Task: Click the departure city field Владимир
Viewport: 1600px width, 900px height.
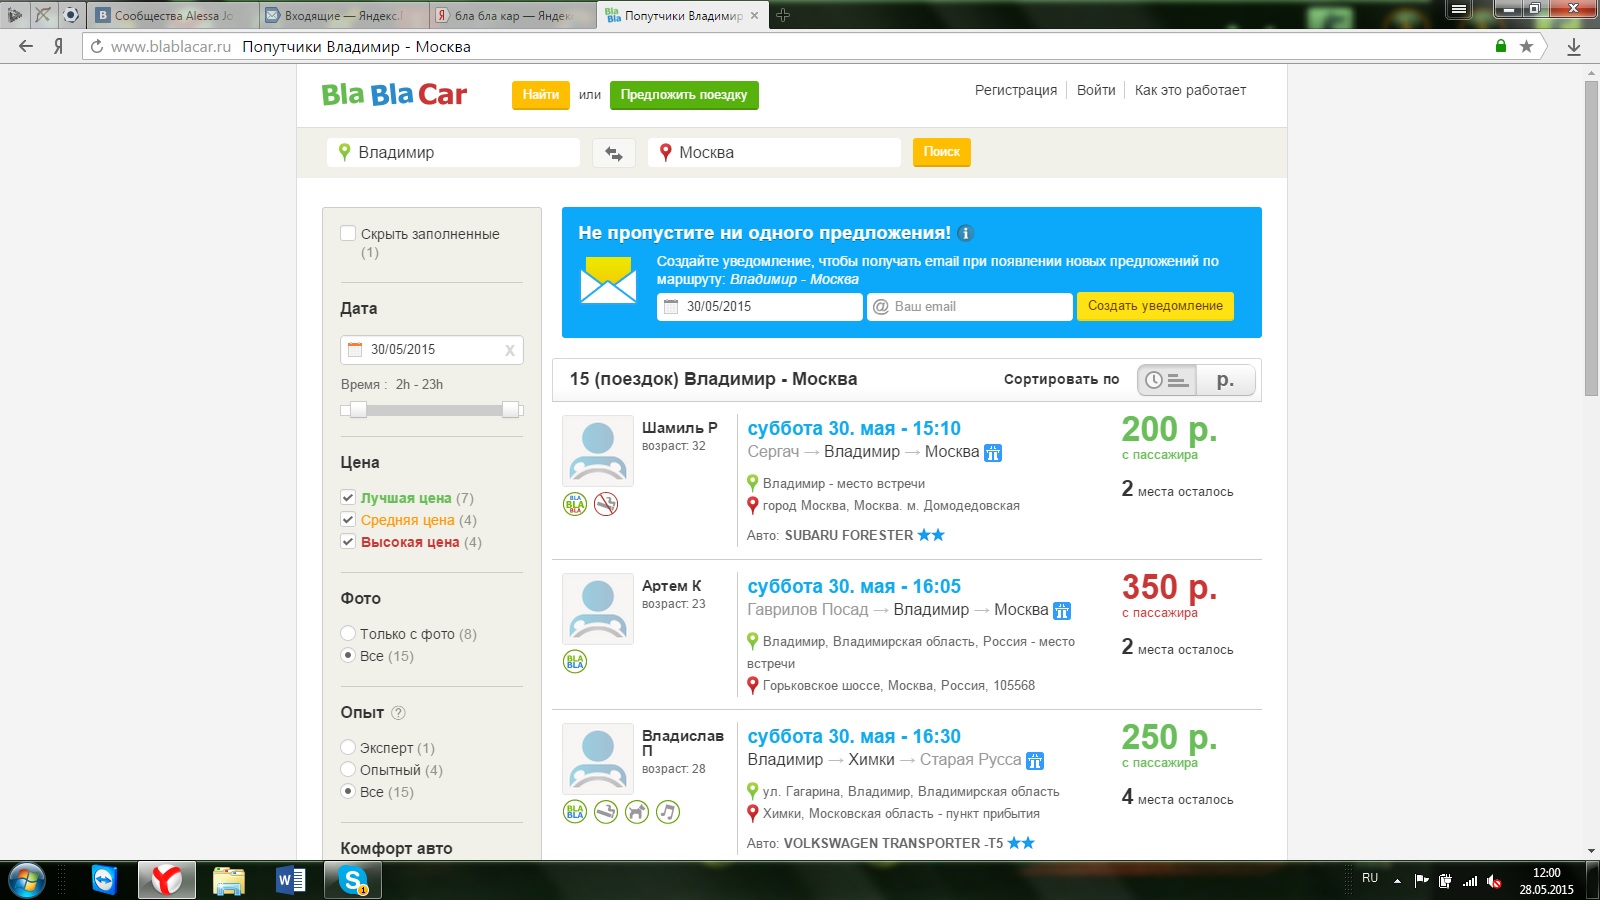Action: click(453, 153)
